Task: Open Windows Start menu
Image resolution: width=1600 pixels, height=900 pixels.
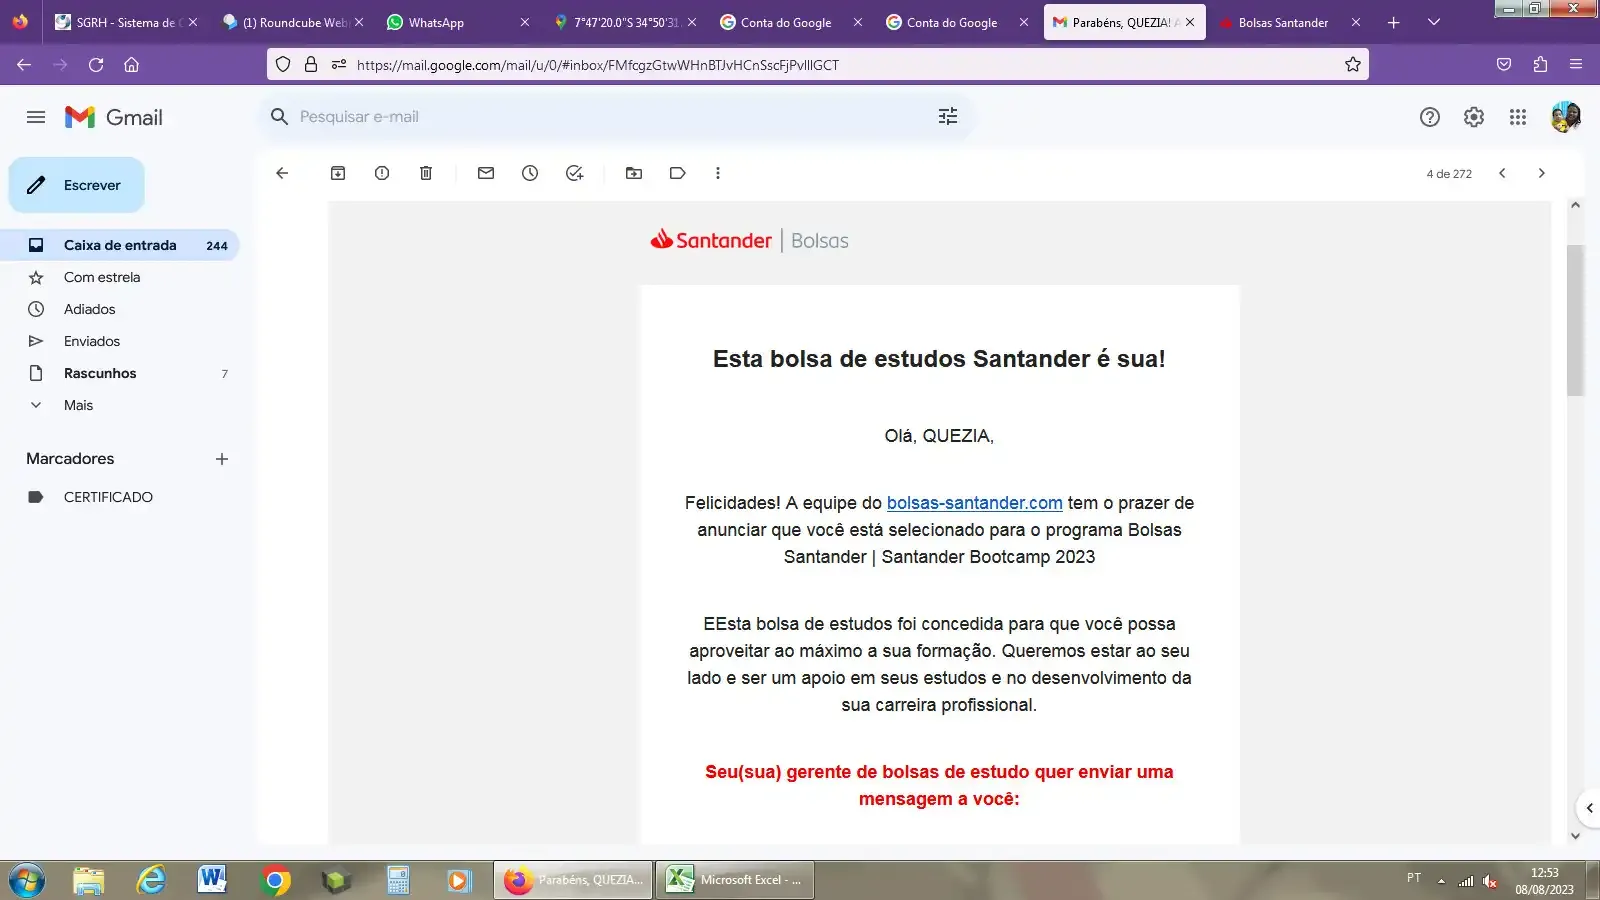Action: (x=27, y=880)
